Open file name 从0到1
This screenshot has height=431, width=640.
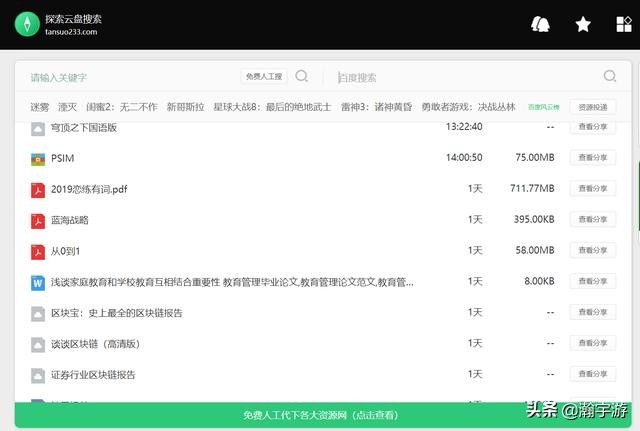(65, 251)
